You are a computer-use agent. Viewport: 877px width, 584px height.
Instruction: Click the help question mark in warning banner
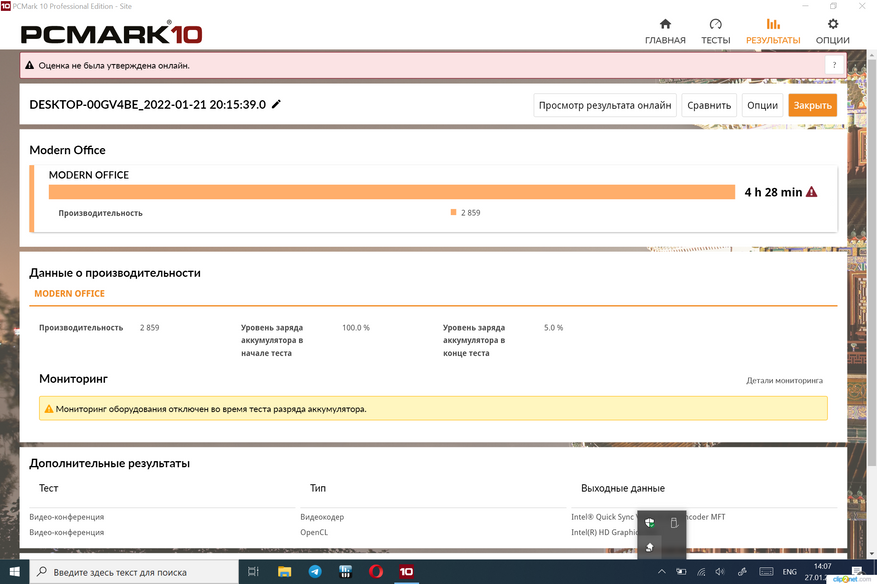834,65
